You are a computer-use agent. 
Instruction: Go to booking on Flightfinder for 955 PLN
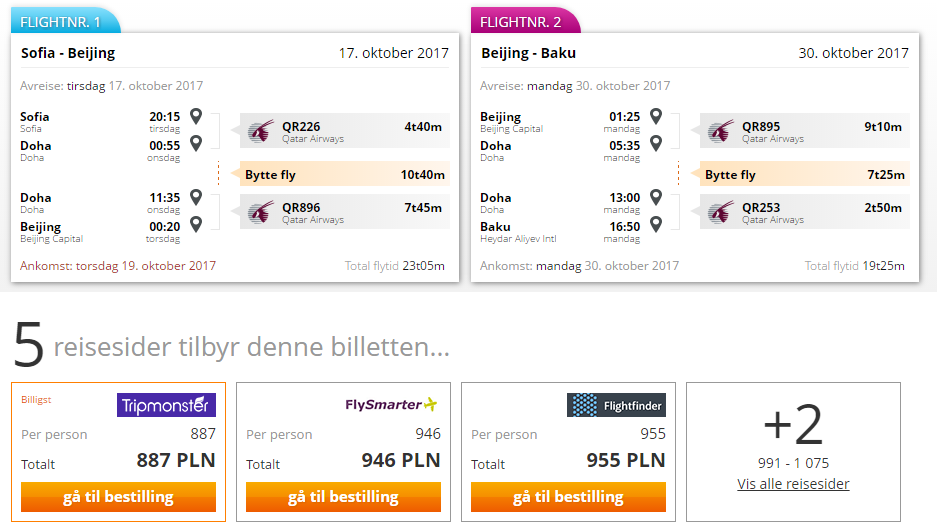coord(568,497)
